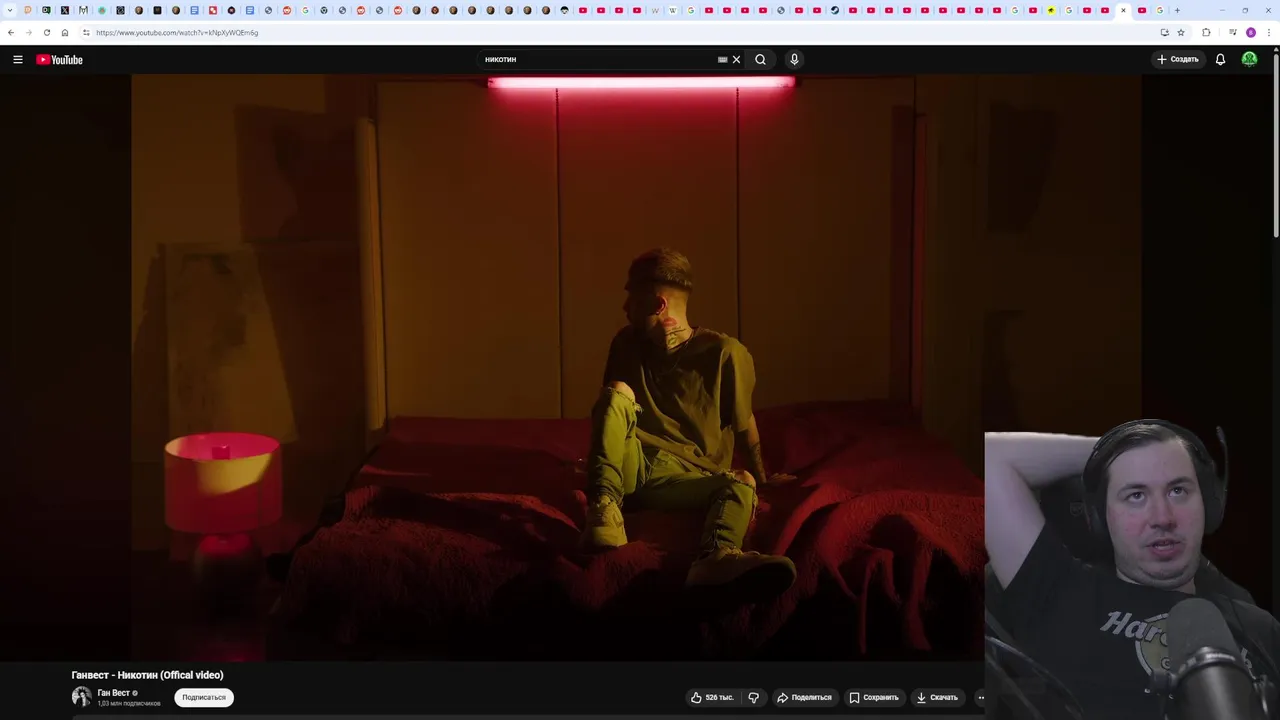Close the current active tab
The image size is (1280, 720).
pos(1123,10)
